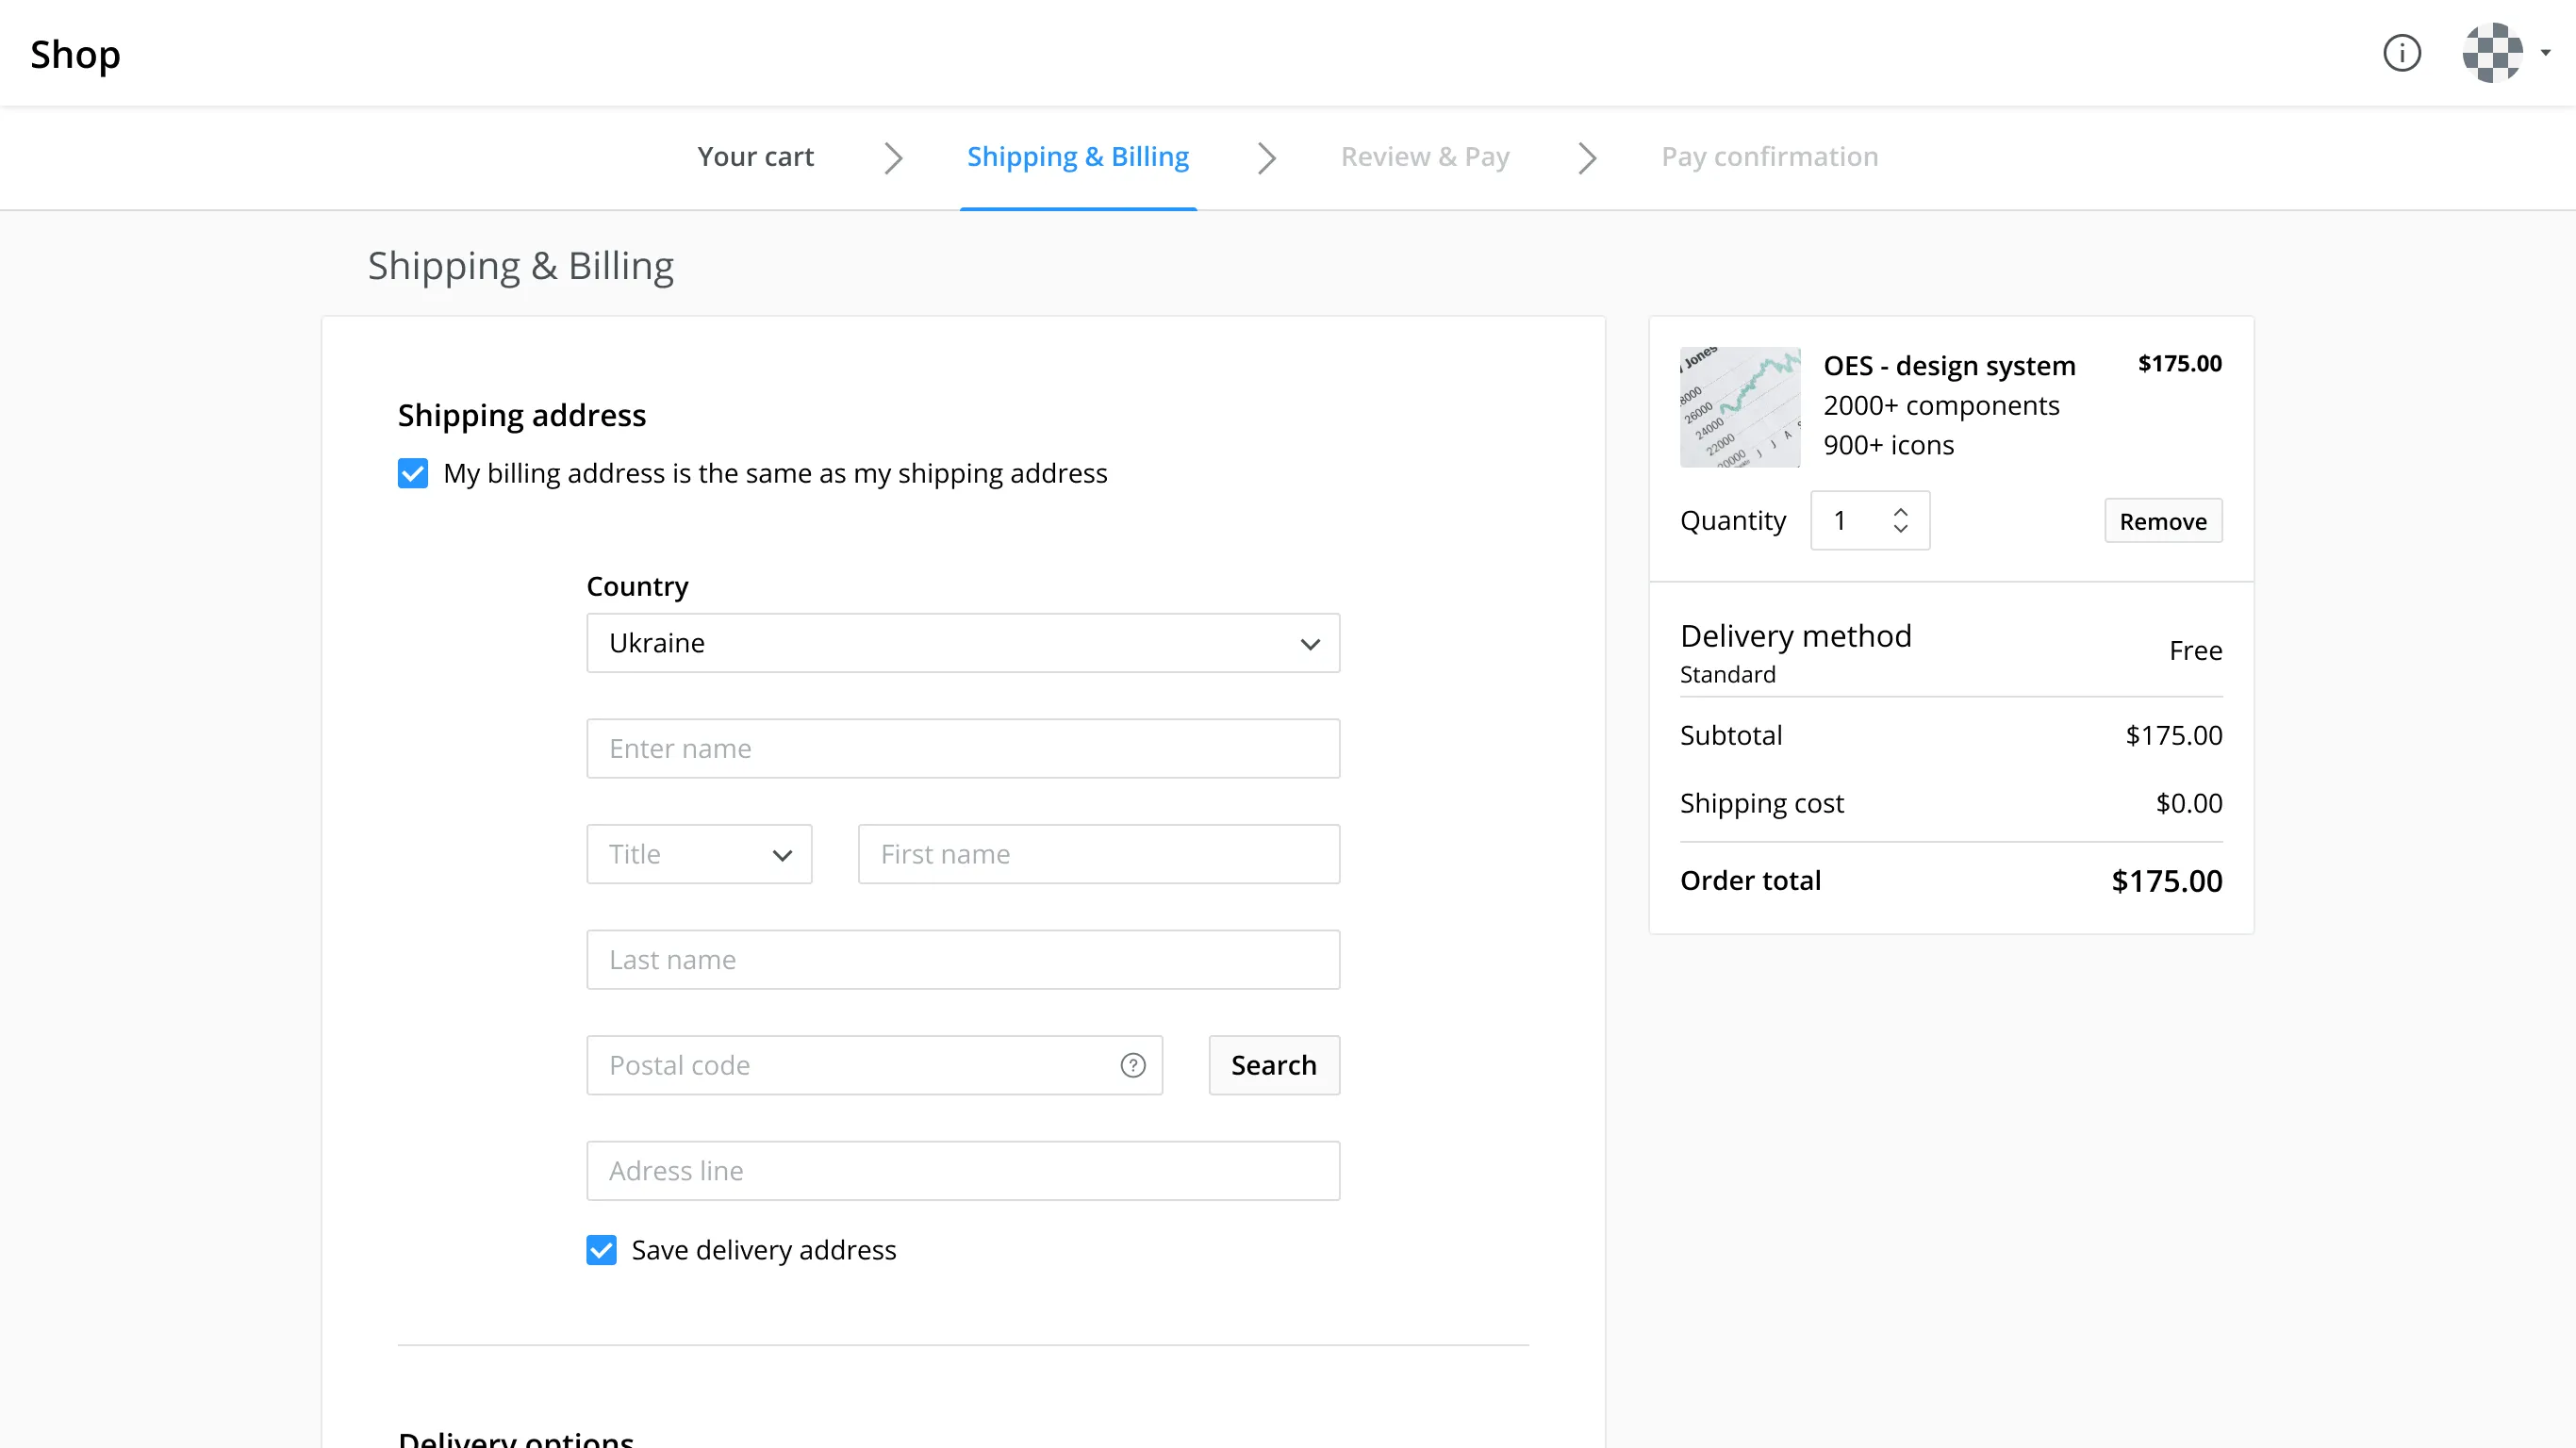This screenshot has height=1448, width=2576.
Task: Click chevron arrow after Review & Pay
Action: pos(1586,158)
